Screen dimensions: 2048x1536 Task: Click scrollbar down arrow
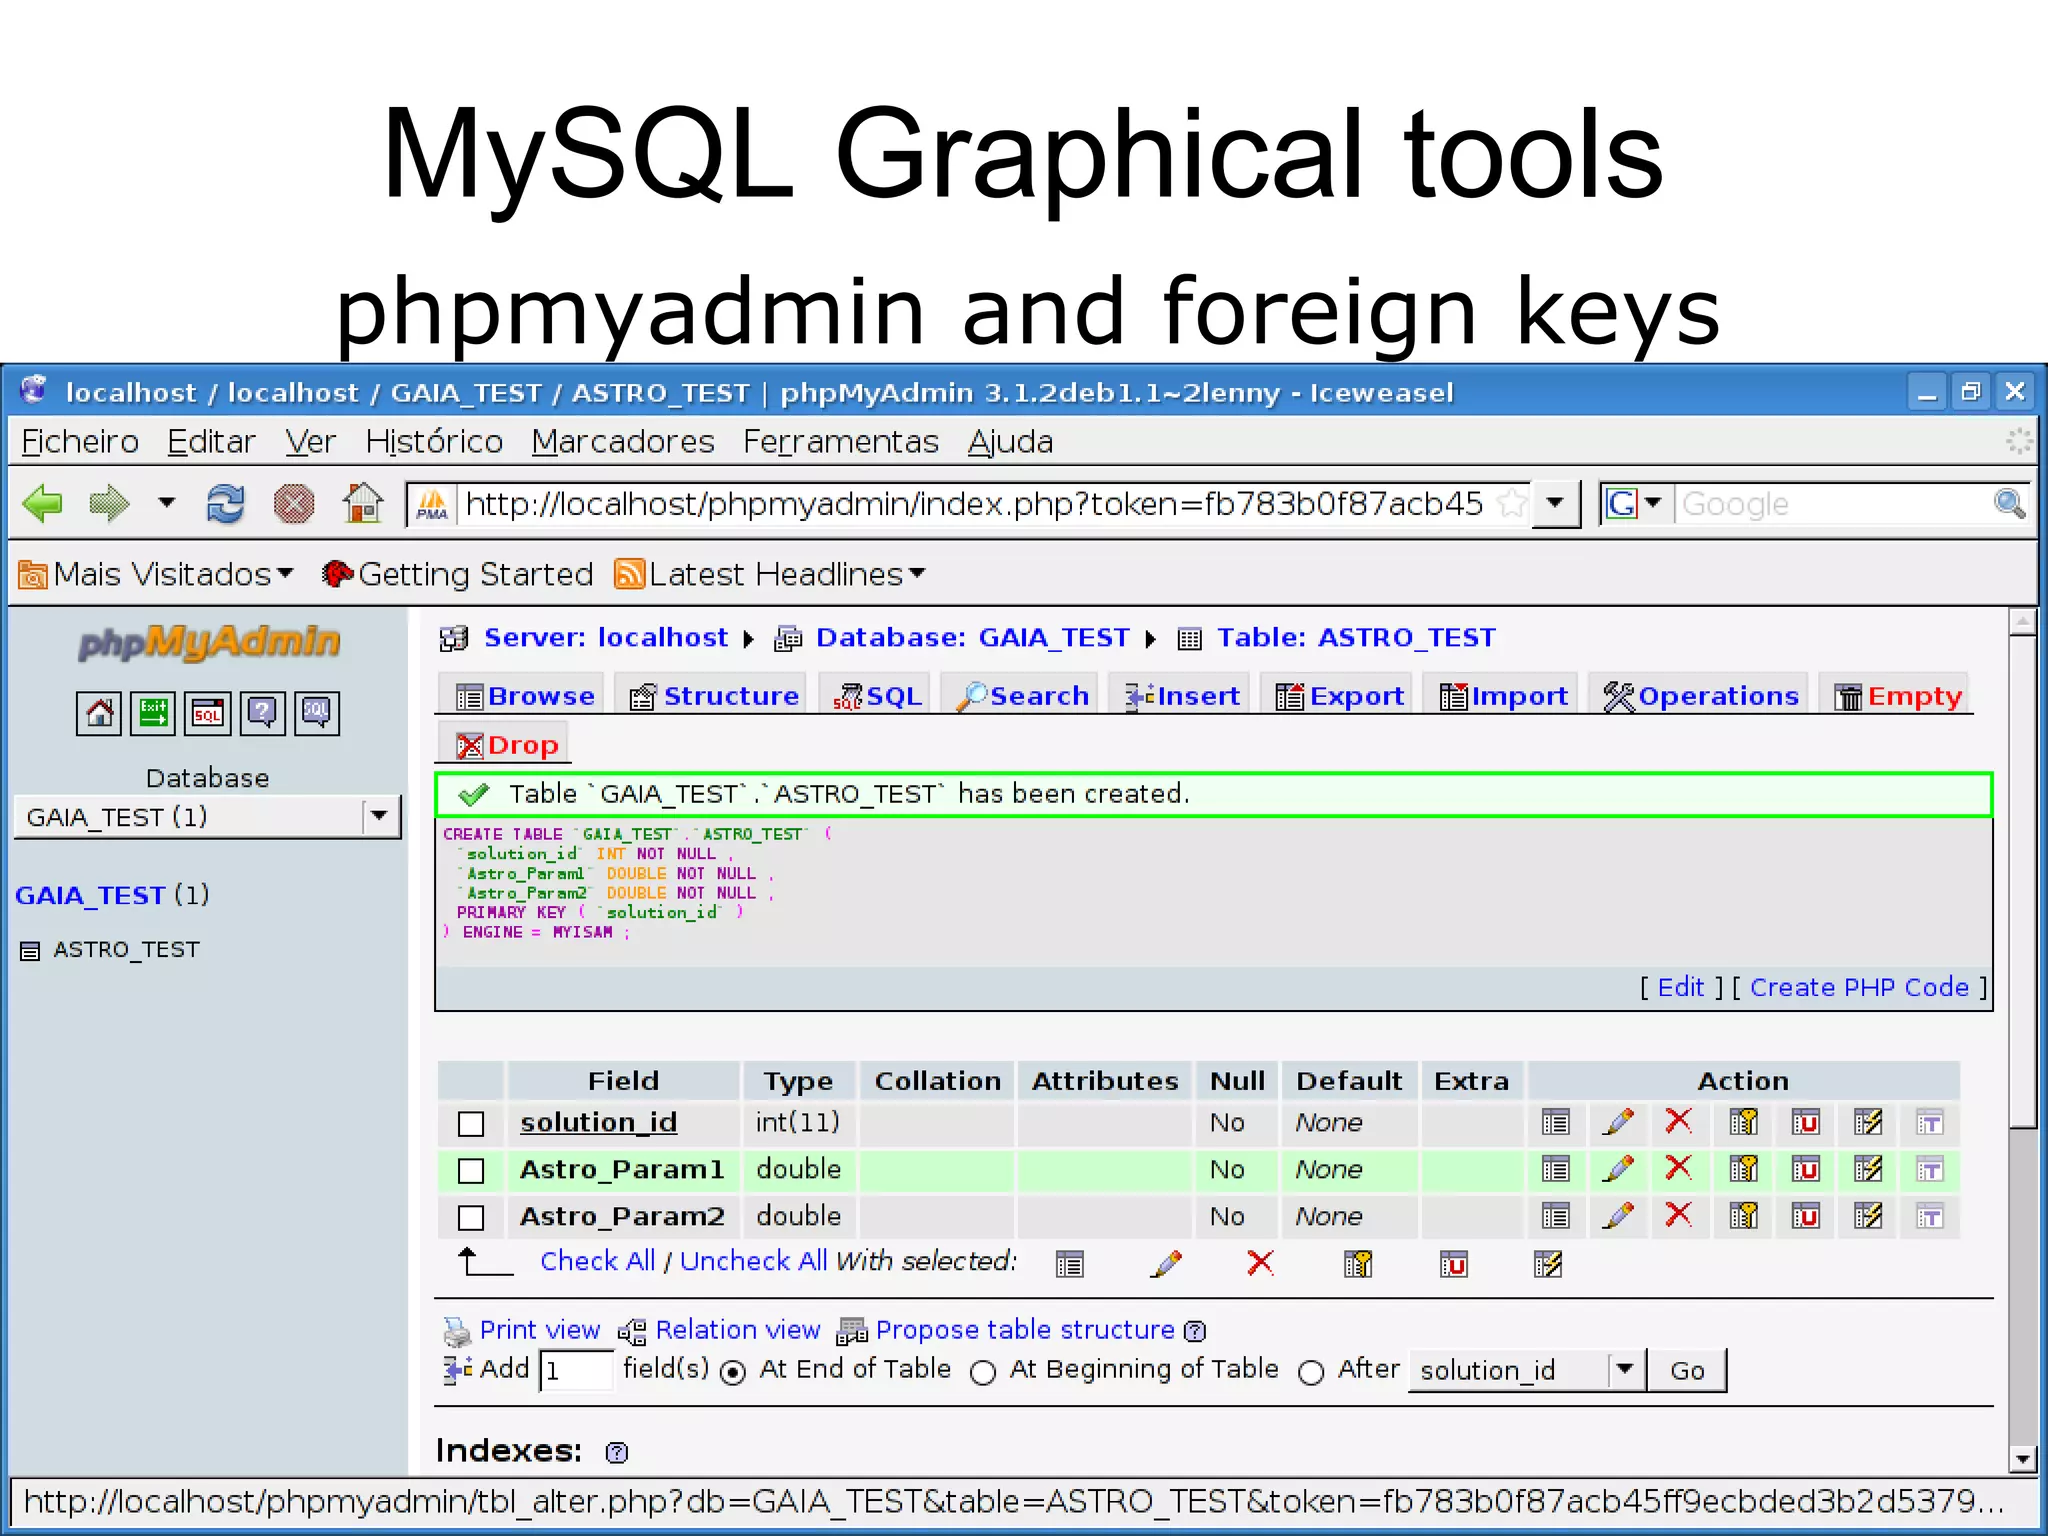[2023, 1459]
